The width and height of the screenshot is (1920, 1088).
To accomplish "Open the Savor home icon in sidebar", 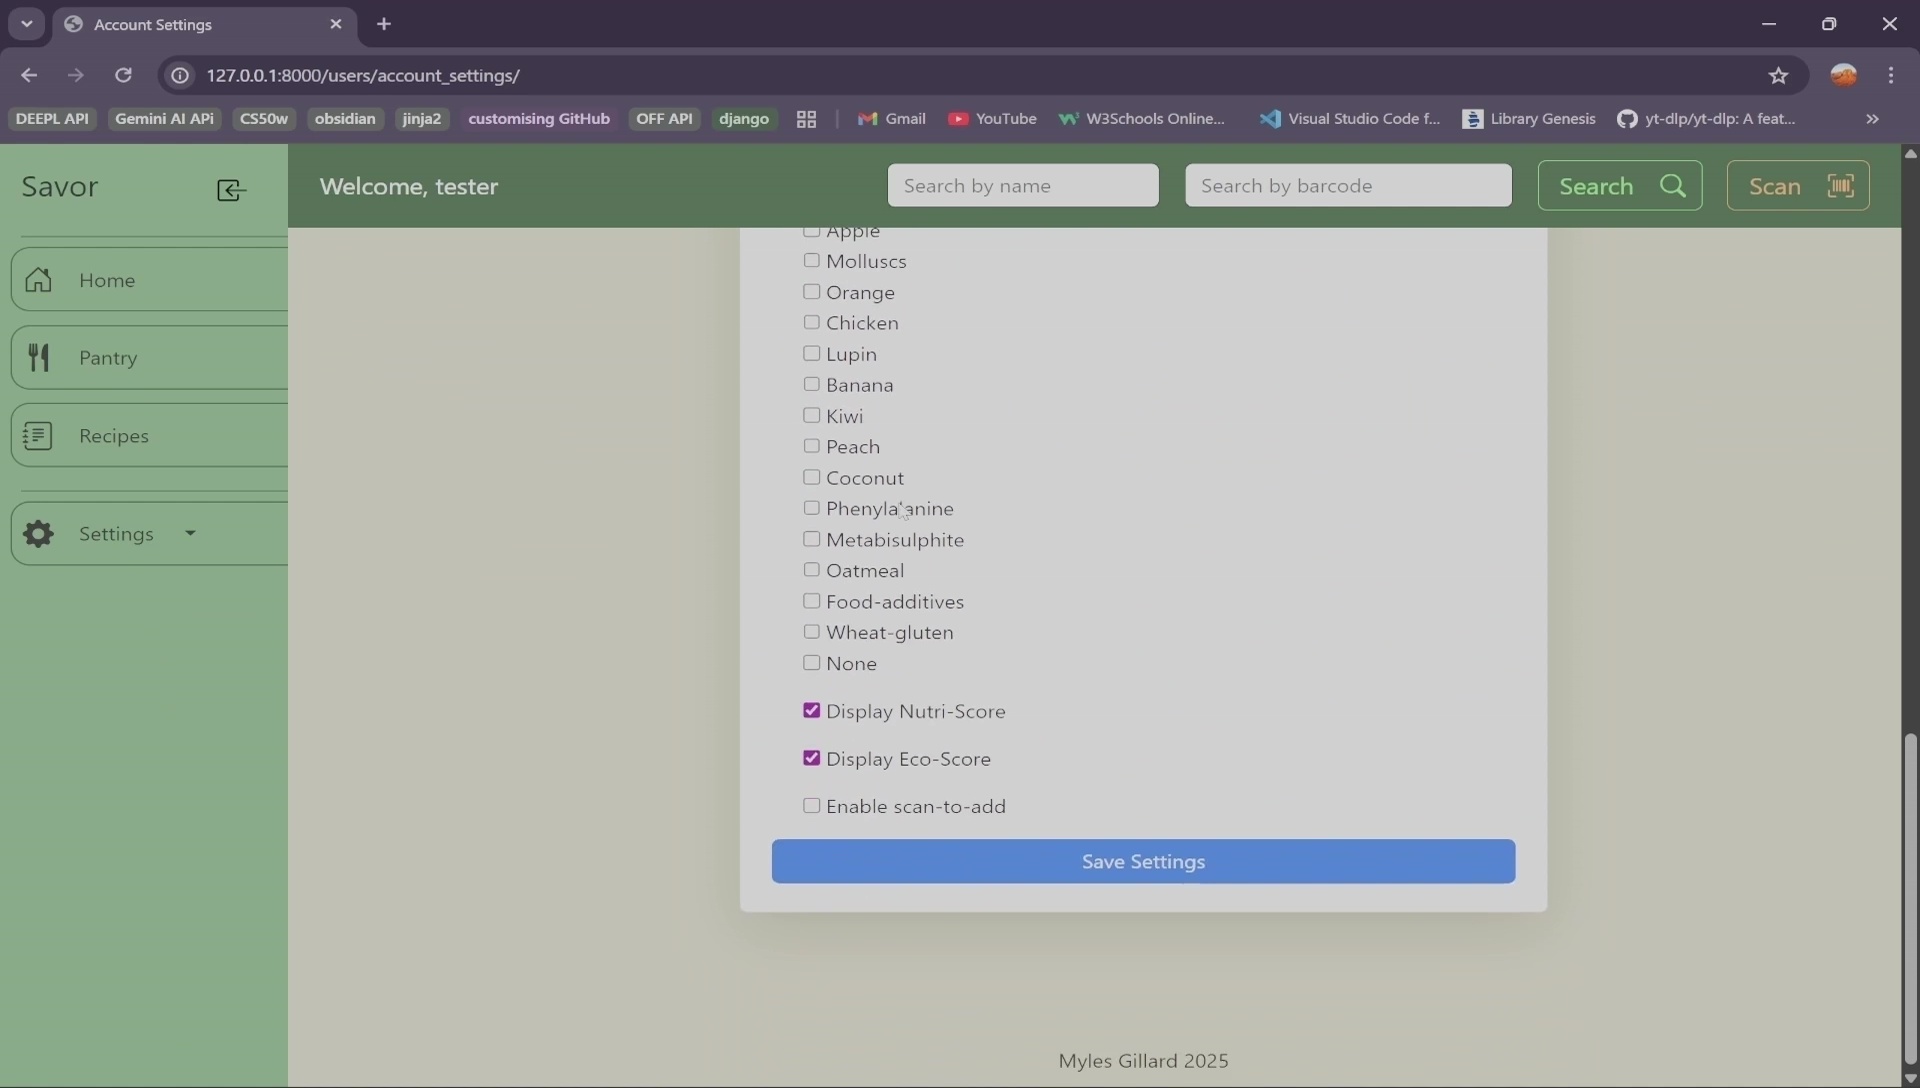I will point(38,281).
